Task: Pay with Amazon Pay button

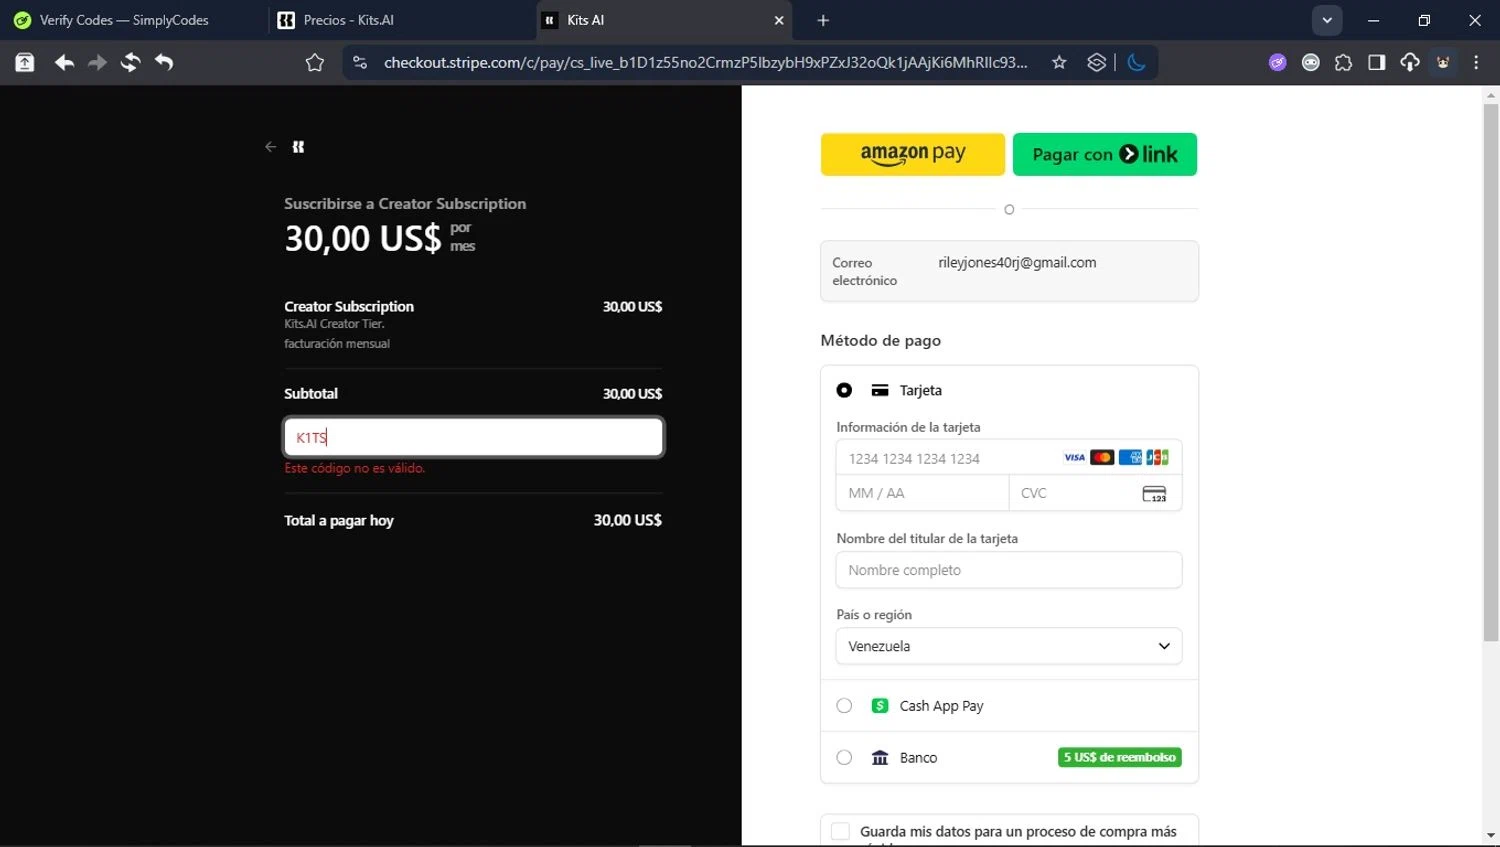Action: coord(913,154)
